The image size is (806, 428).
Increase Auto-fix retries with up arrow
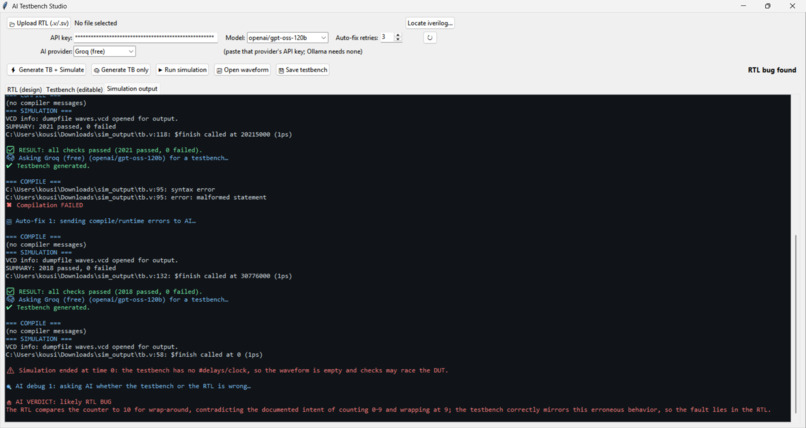pos(397,35)
